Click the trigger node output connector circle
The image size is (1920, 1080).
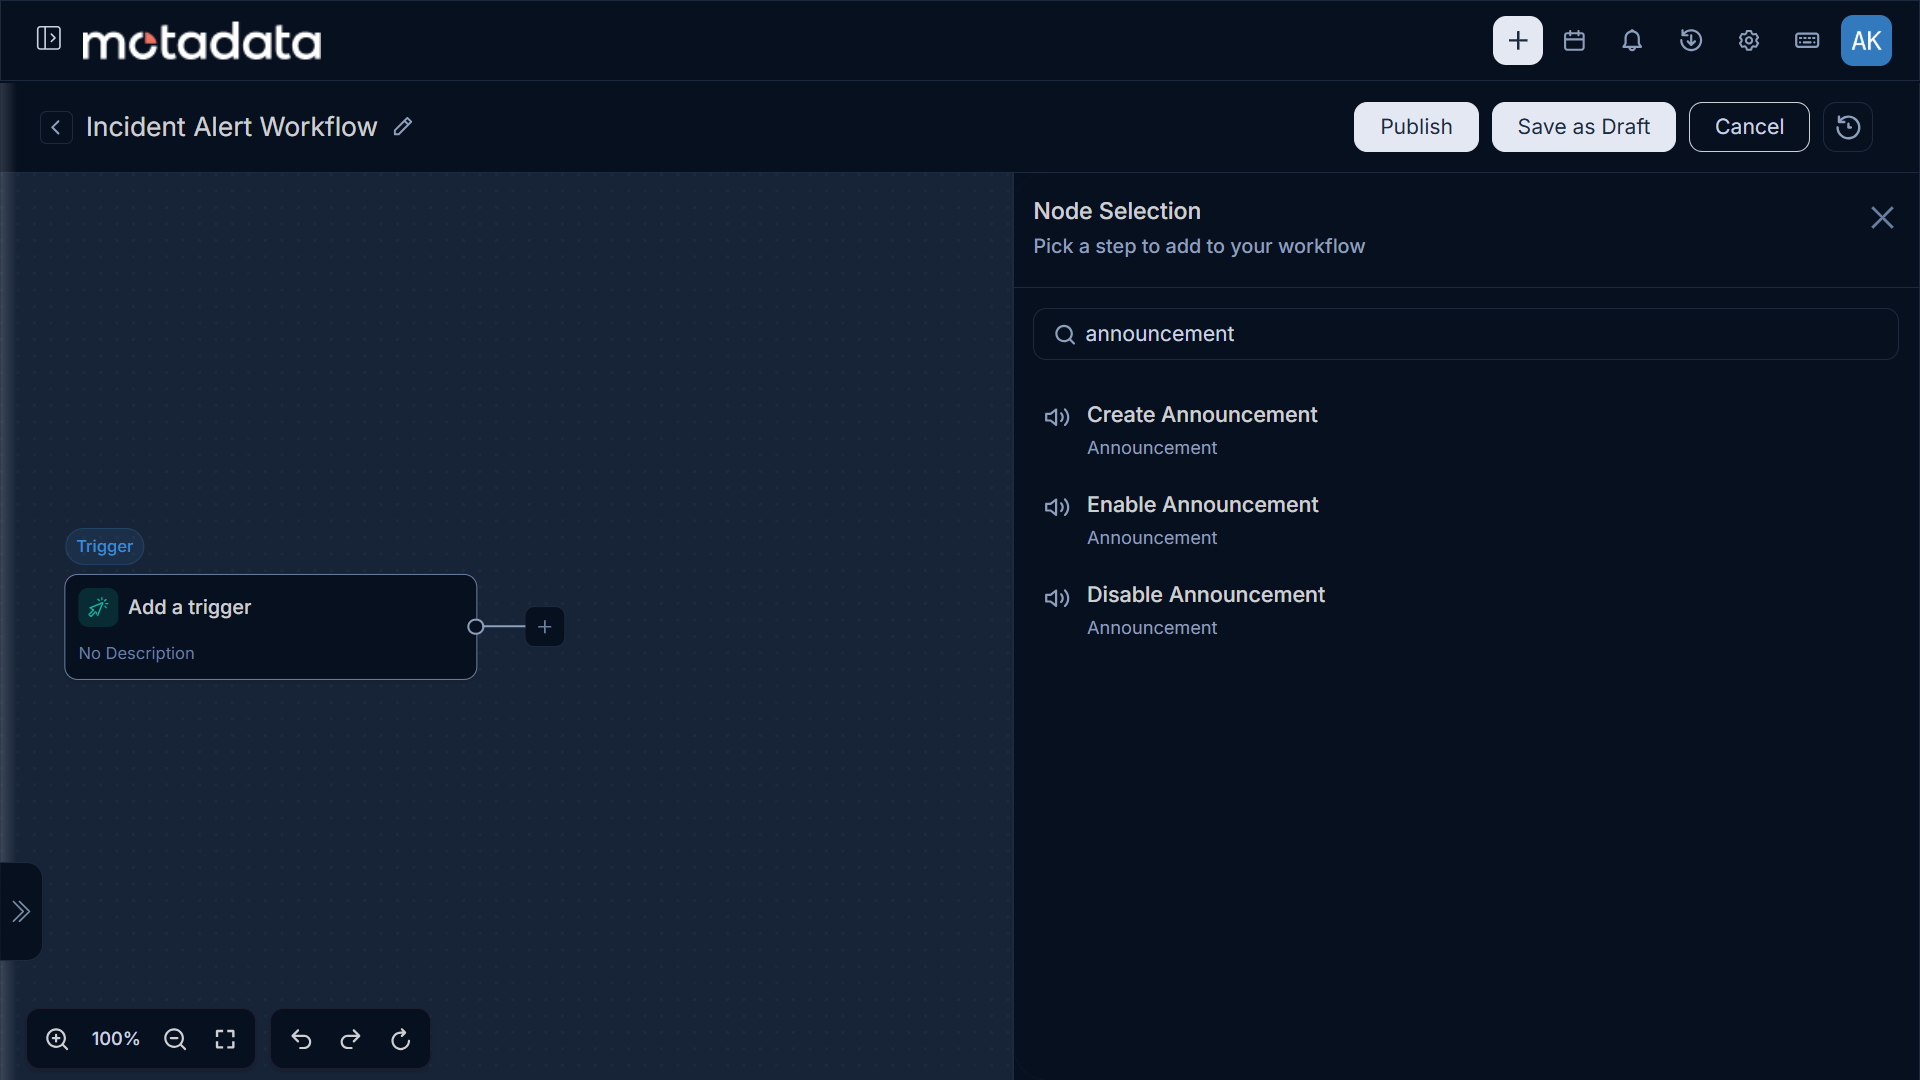click(476, 627)
